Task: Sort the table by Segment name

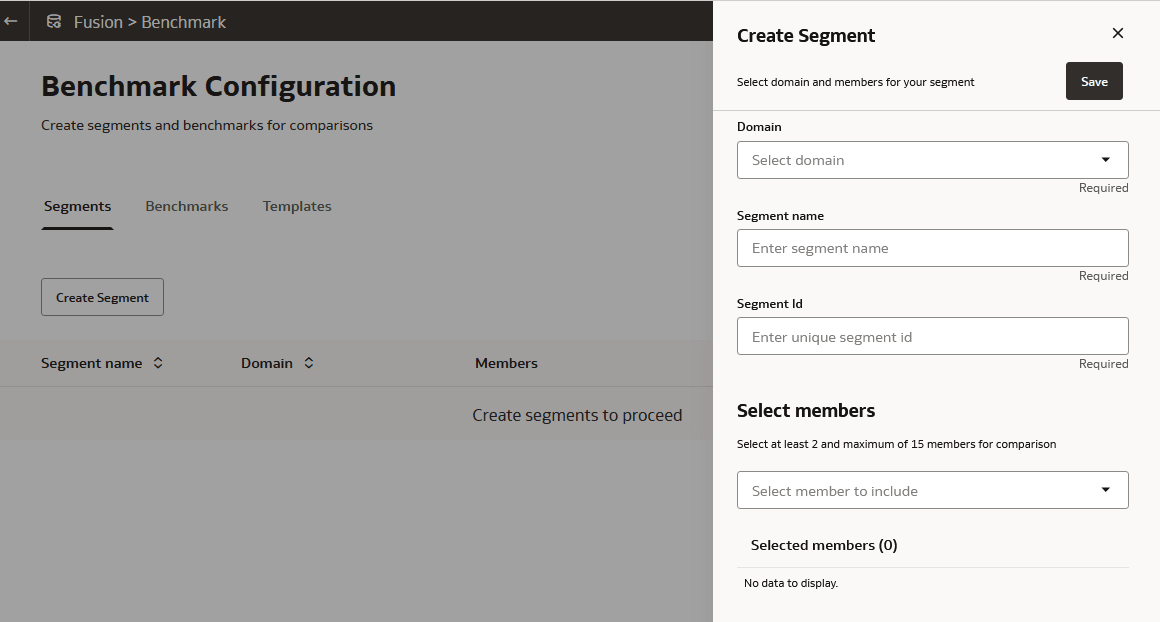Action: point(90,363)
